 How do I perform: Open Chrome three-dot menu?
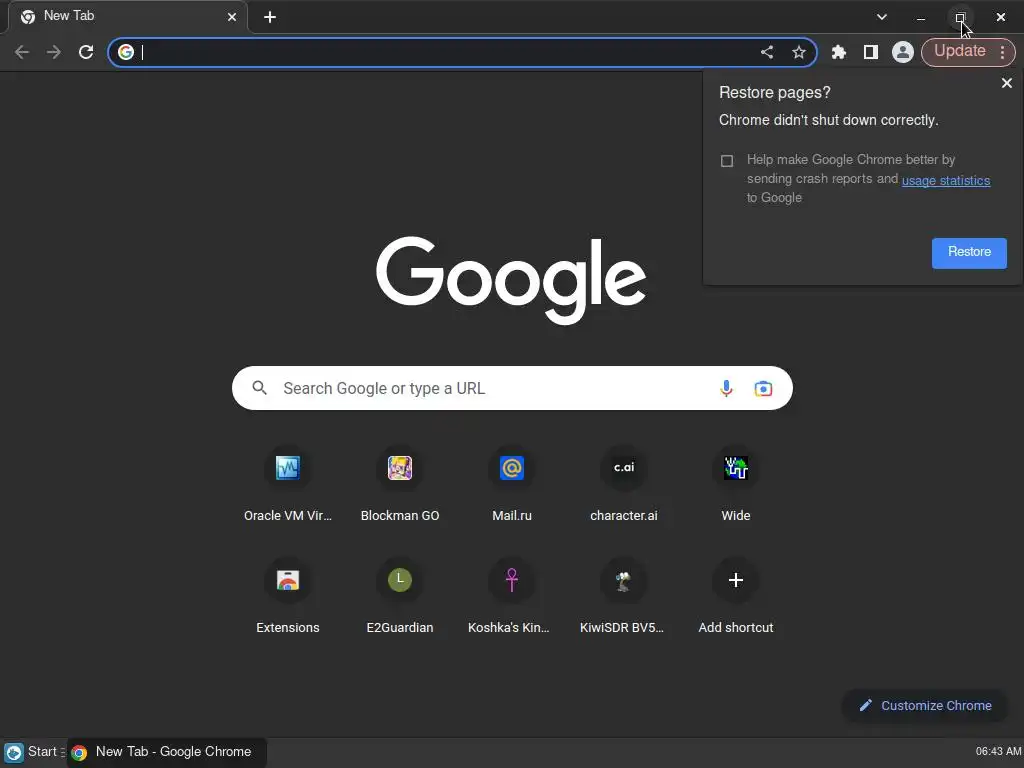click(x=1002, y=52)
